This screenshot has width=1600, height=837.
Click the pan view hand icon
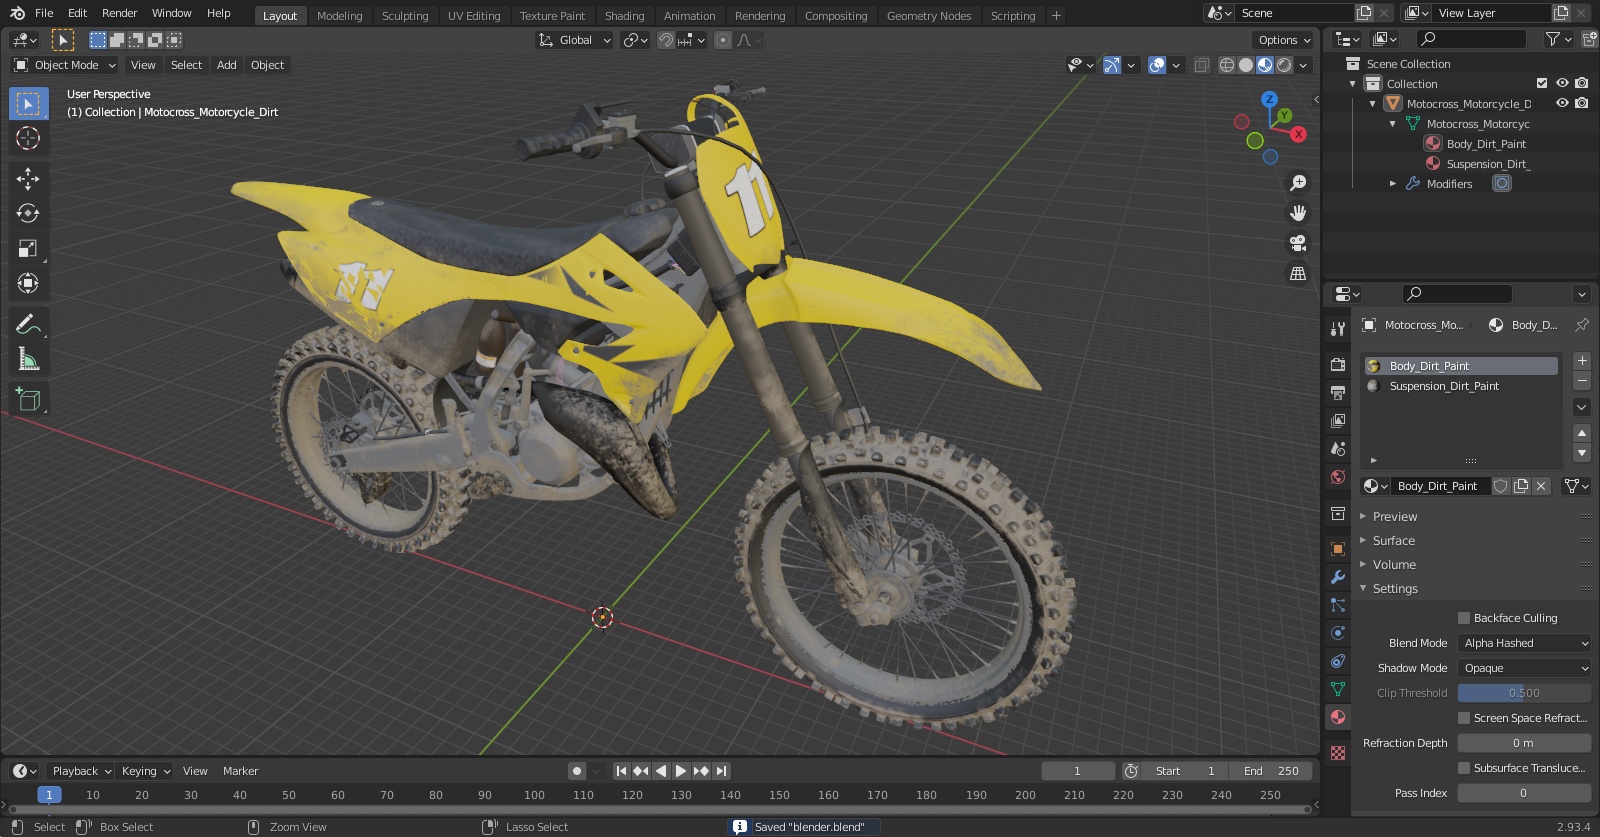(x=1298, y=213)
